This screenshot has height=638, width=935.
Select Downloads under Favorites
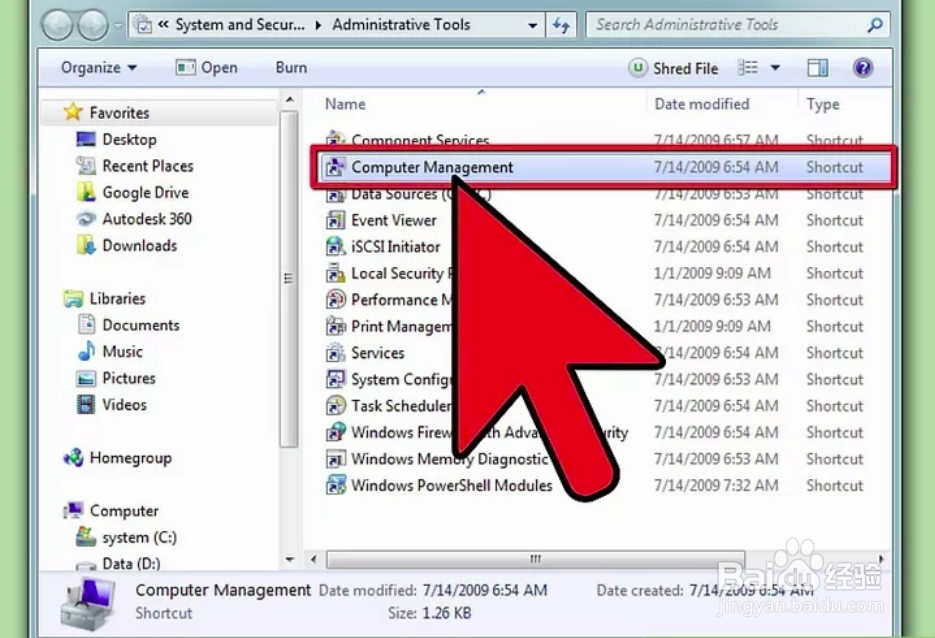point(140,245)
